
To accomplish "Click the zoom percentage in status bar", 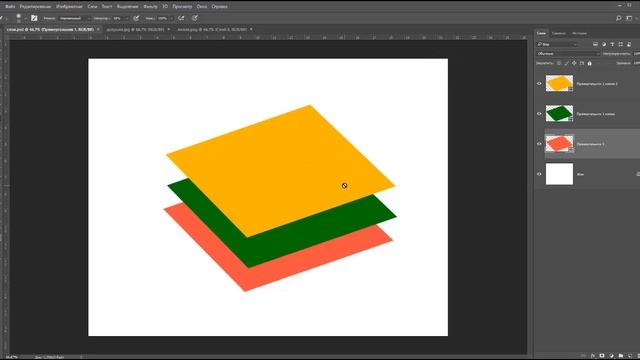I will 11,357.
